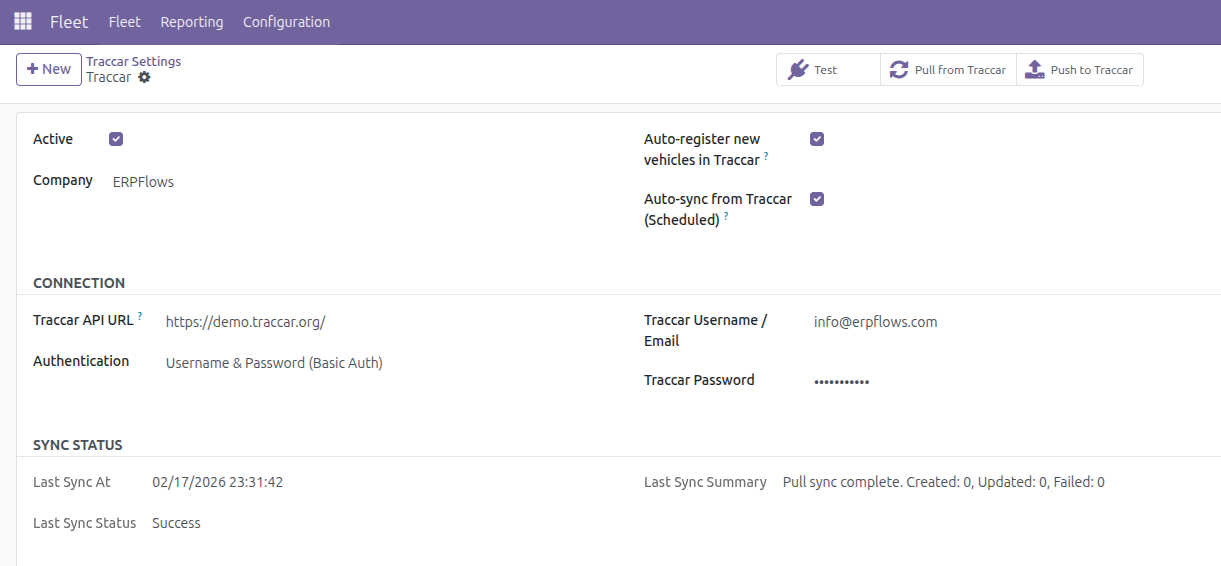Click the gear icon next to Traccar

pyautogui.click(x=144, y=77)
